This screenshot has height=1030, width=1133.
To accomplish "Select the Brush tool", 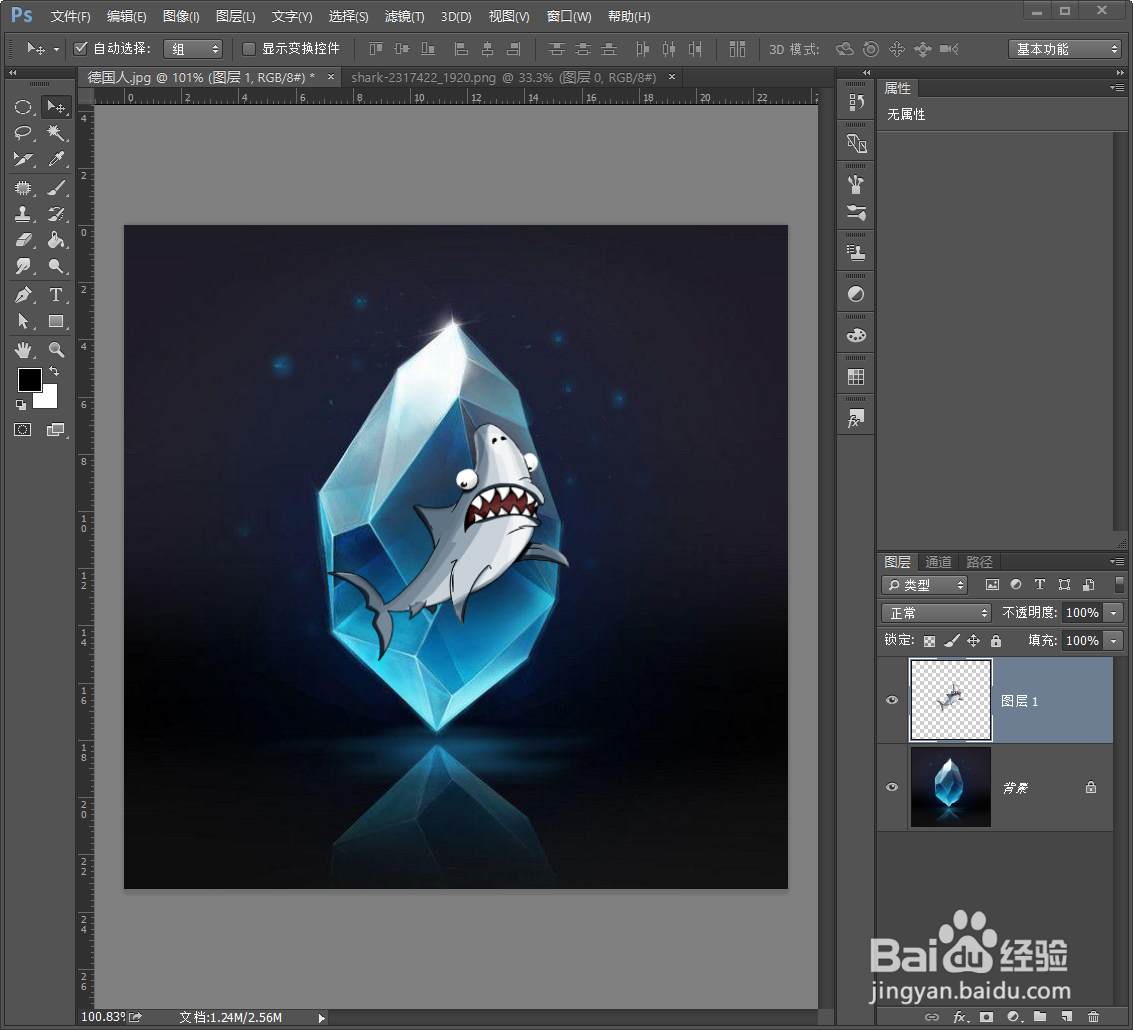I will [56, 188].
